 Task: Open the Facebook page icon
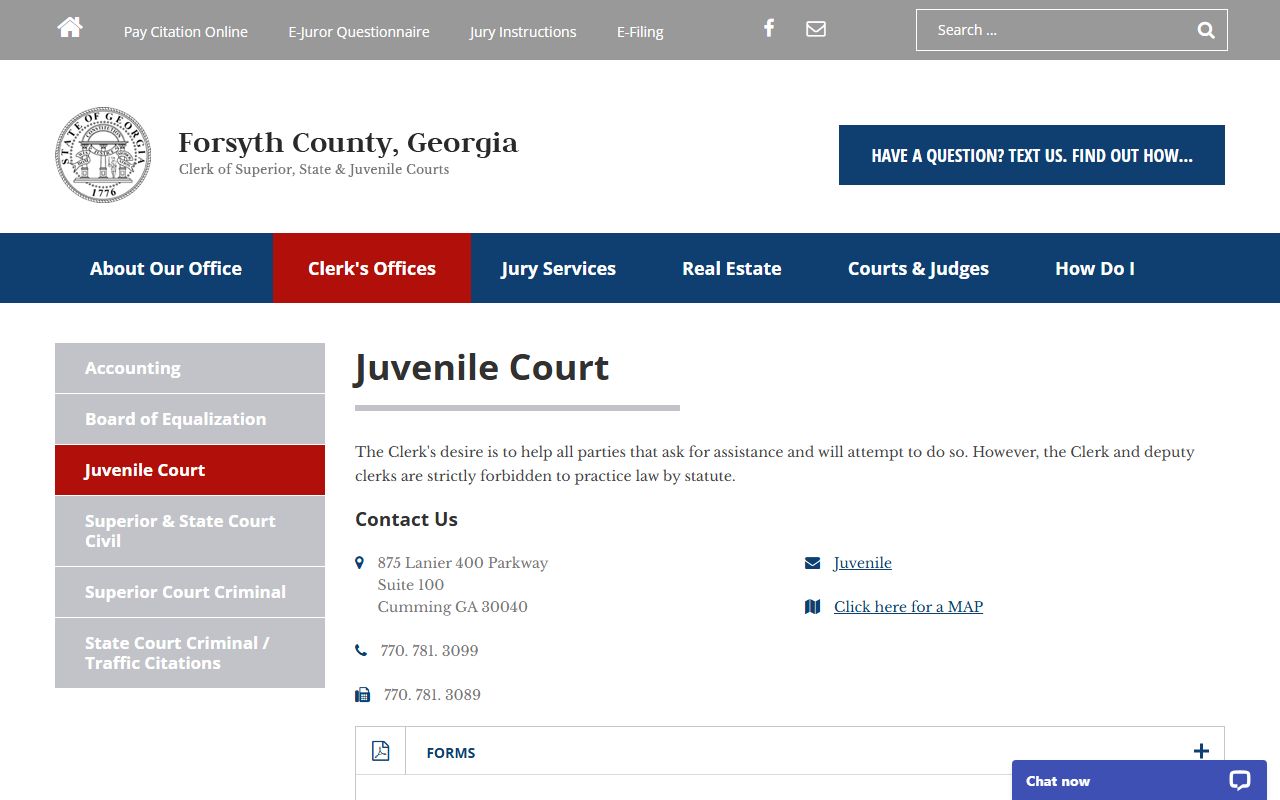click(x=769, y=28)
